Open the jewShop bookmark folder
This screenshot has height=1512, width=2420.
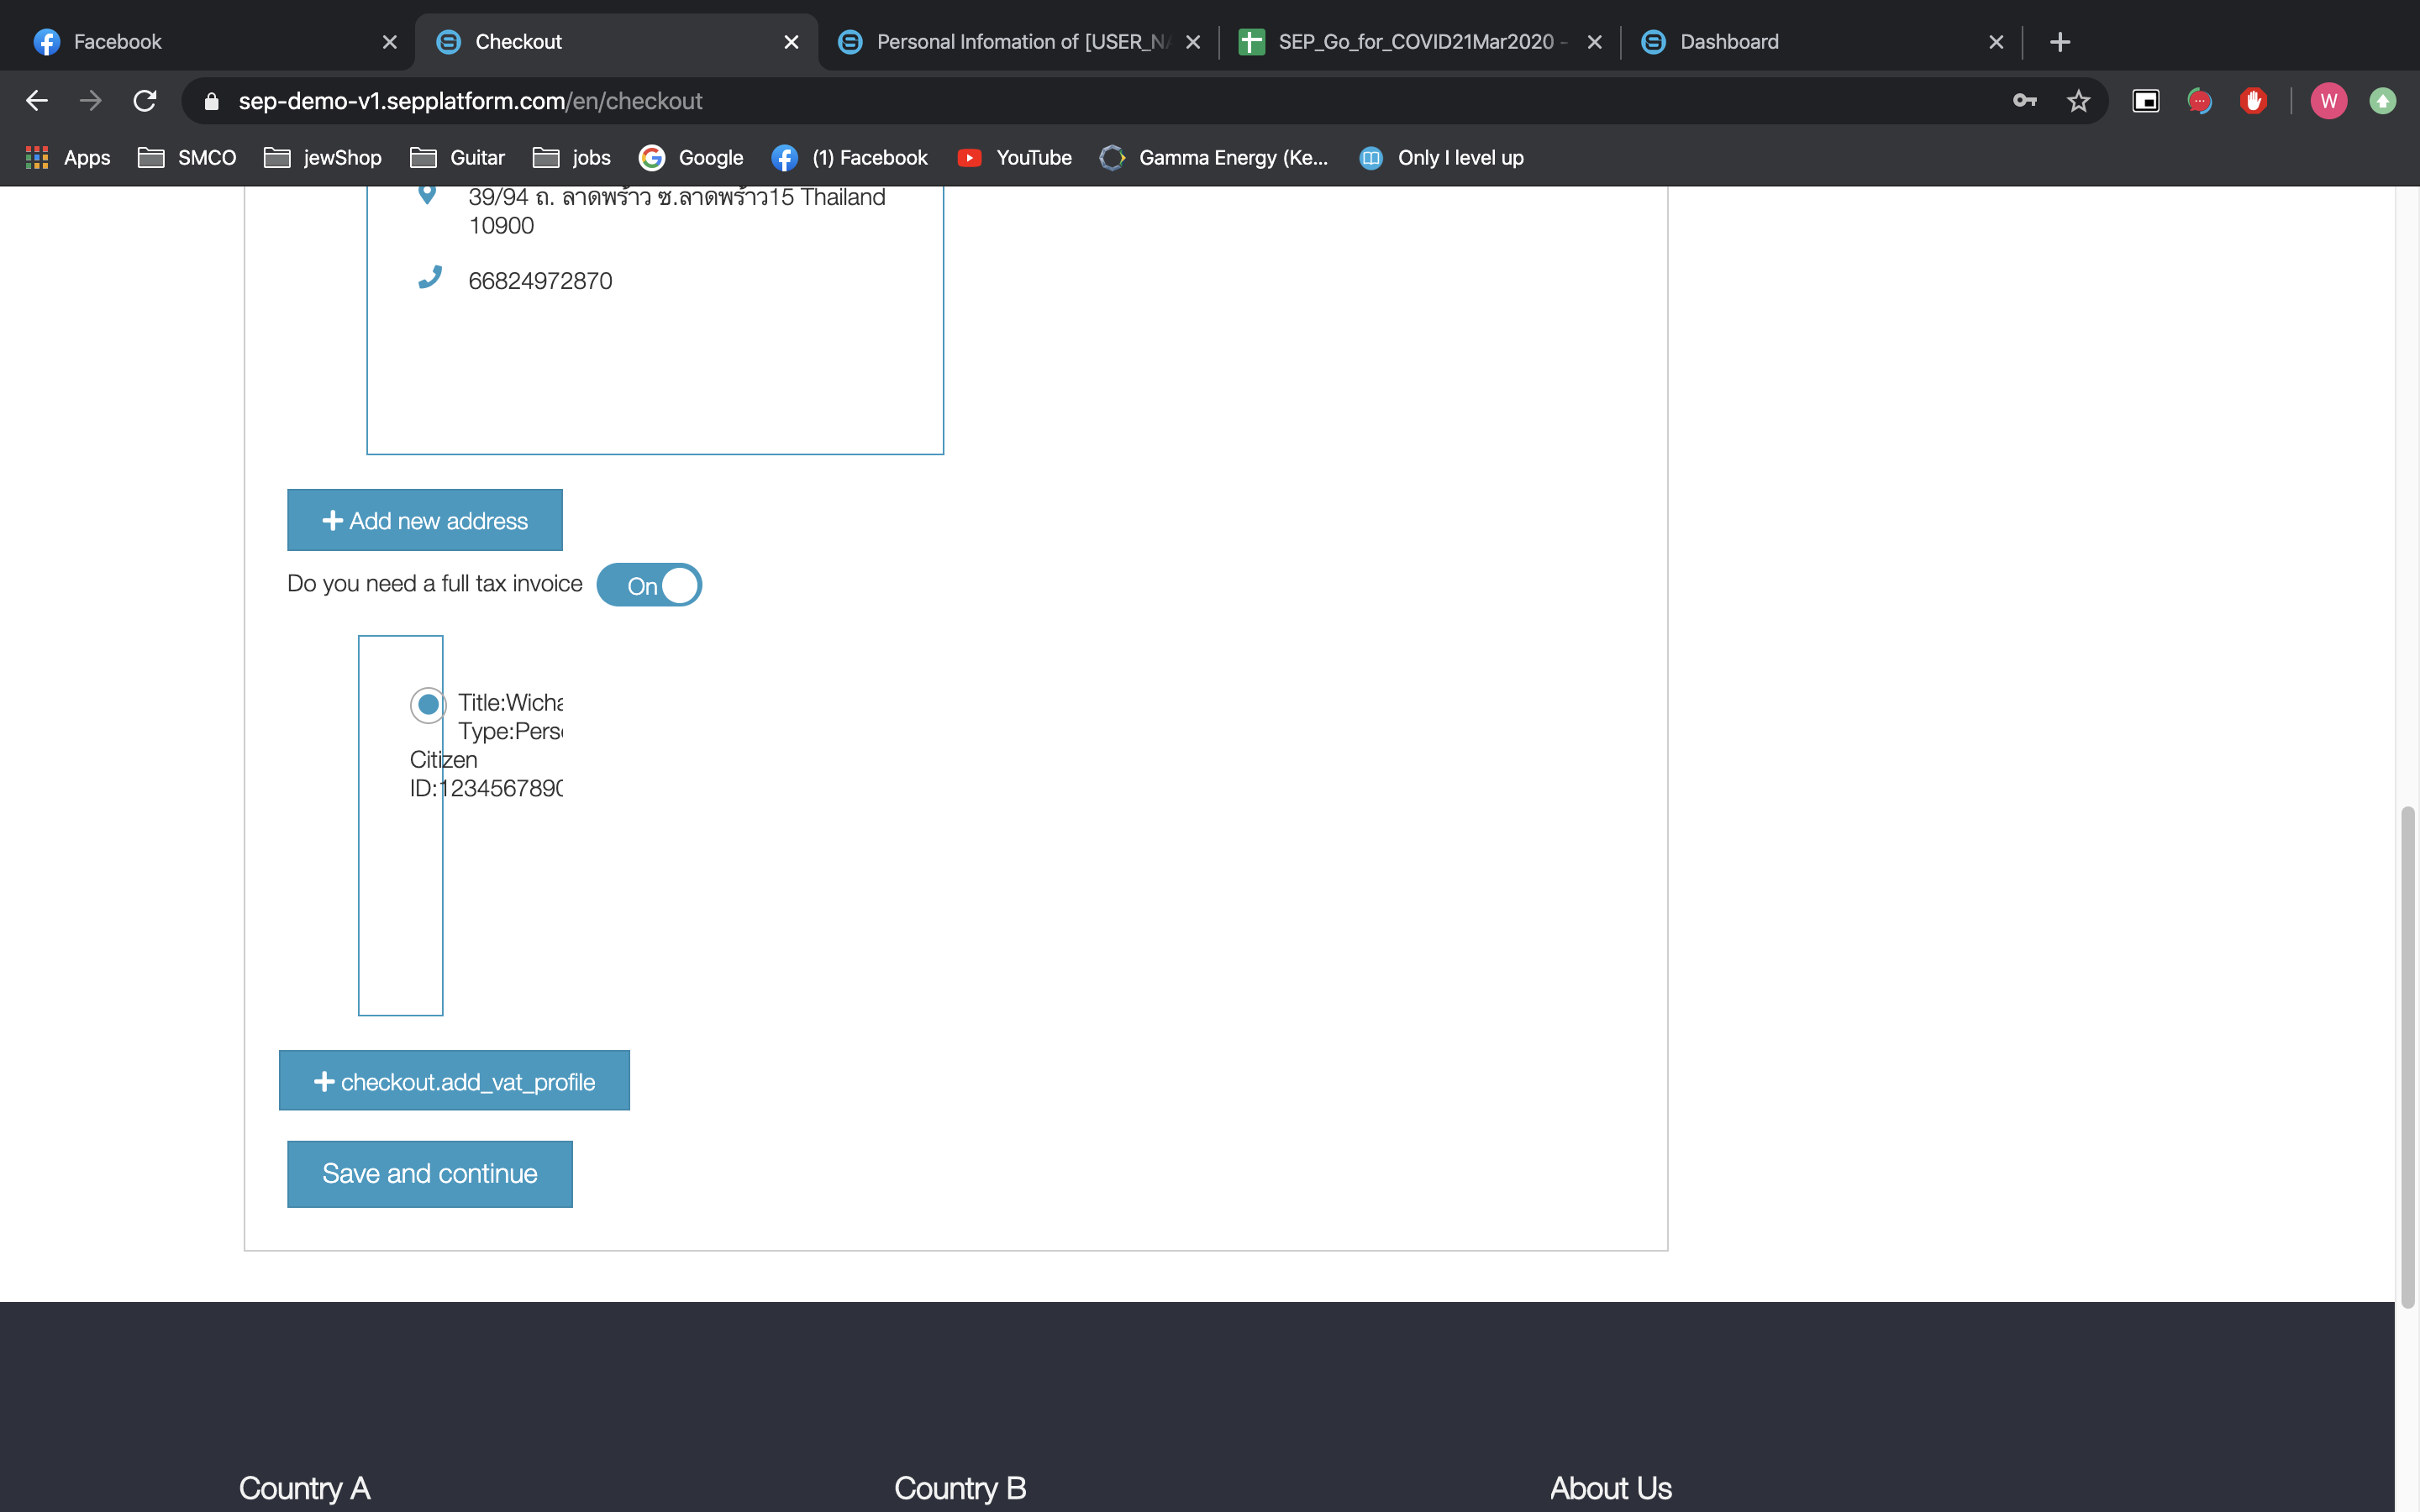coord(322,158)
